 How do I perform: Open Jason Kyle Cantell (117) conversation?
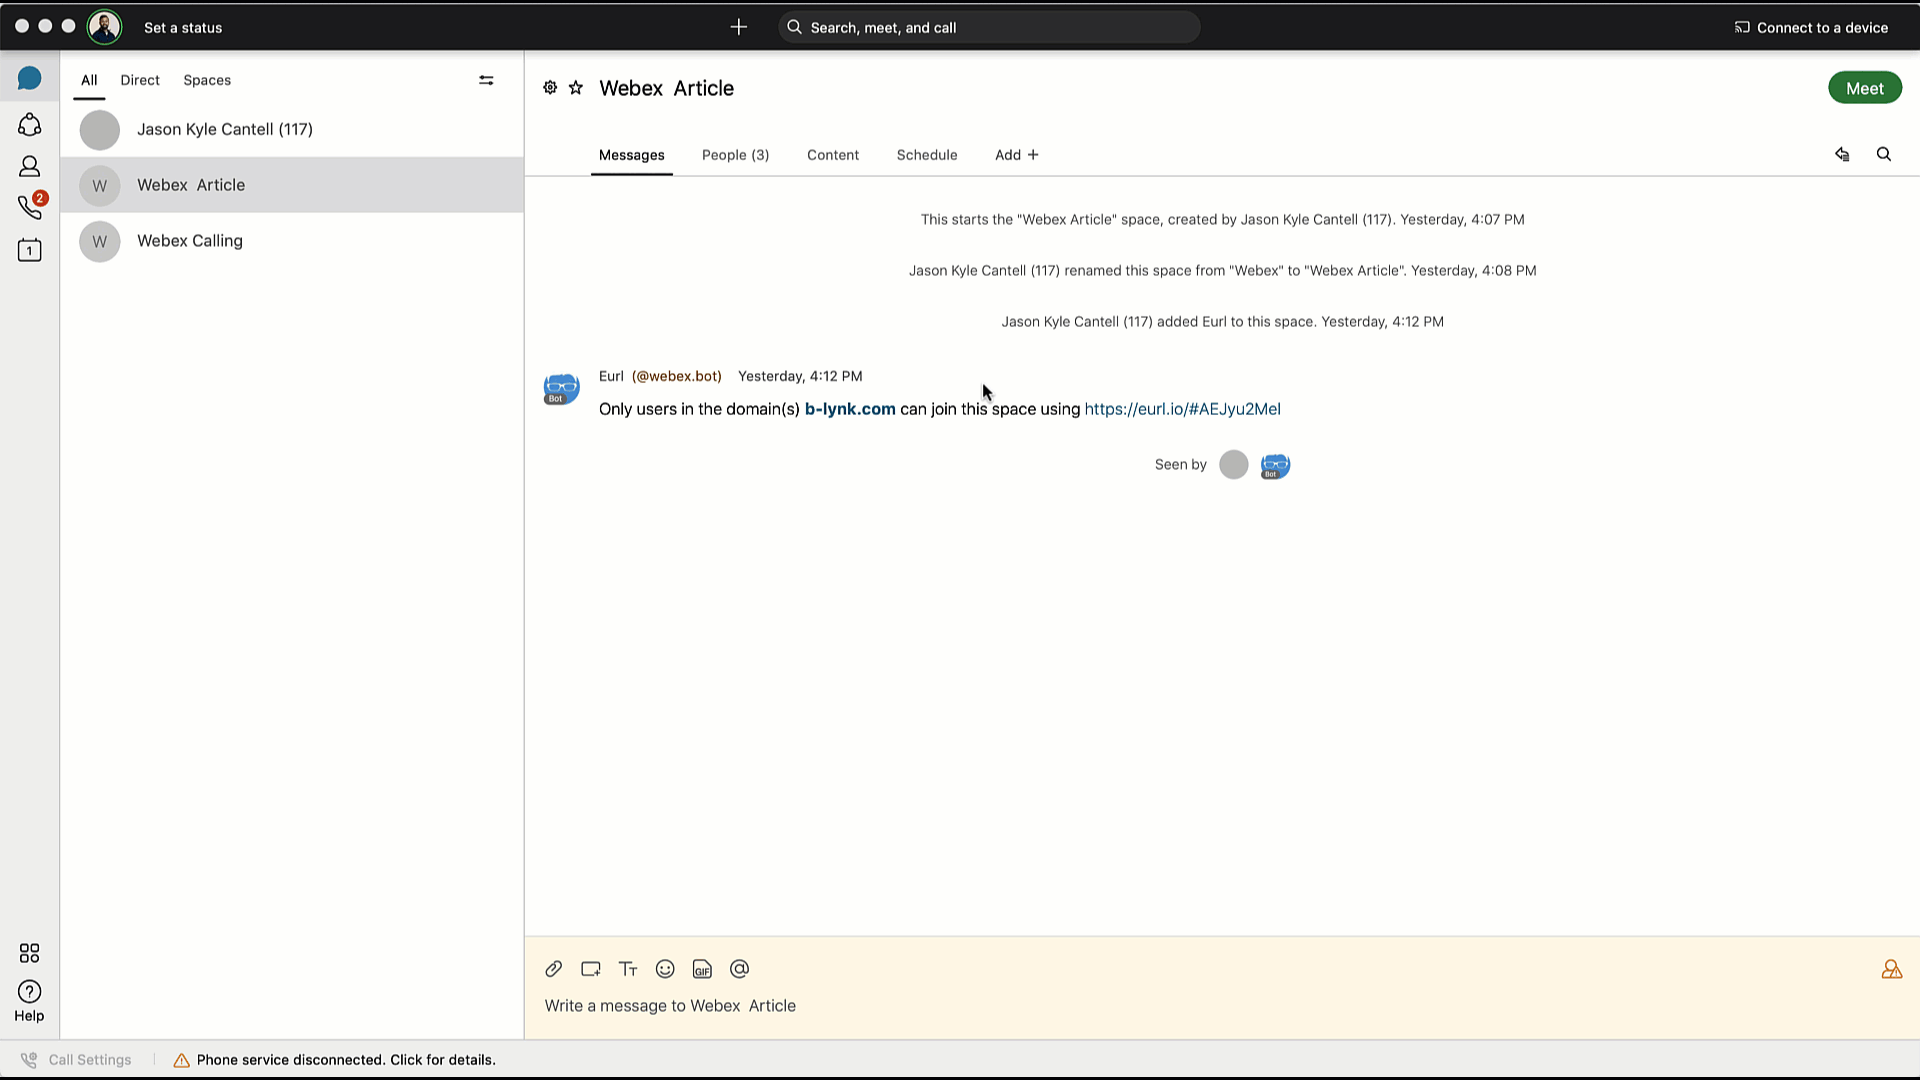[x=291, y=129]
